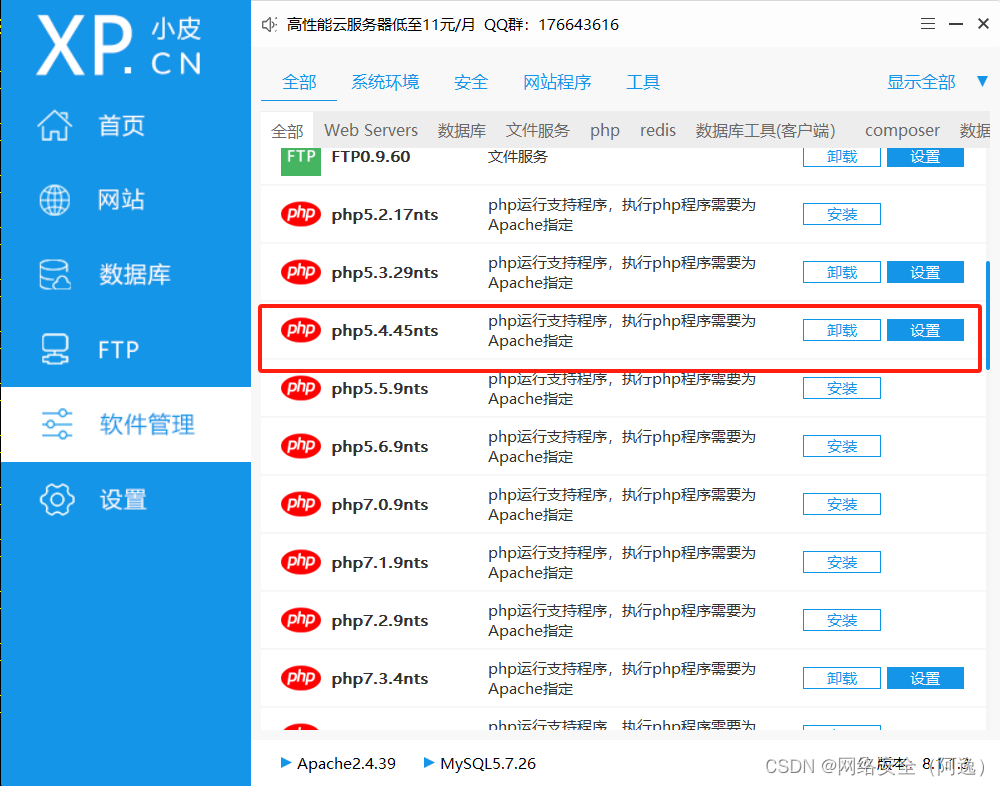Click the software list vertical scrollbar
The height and width of the screenshot is (786, 1000).
click(x=988, y=315)
